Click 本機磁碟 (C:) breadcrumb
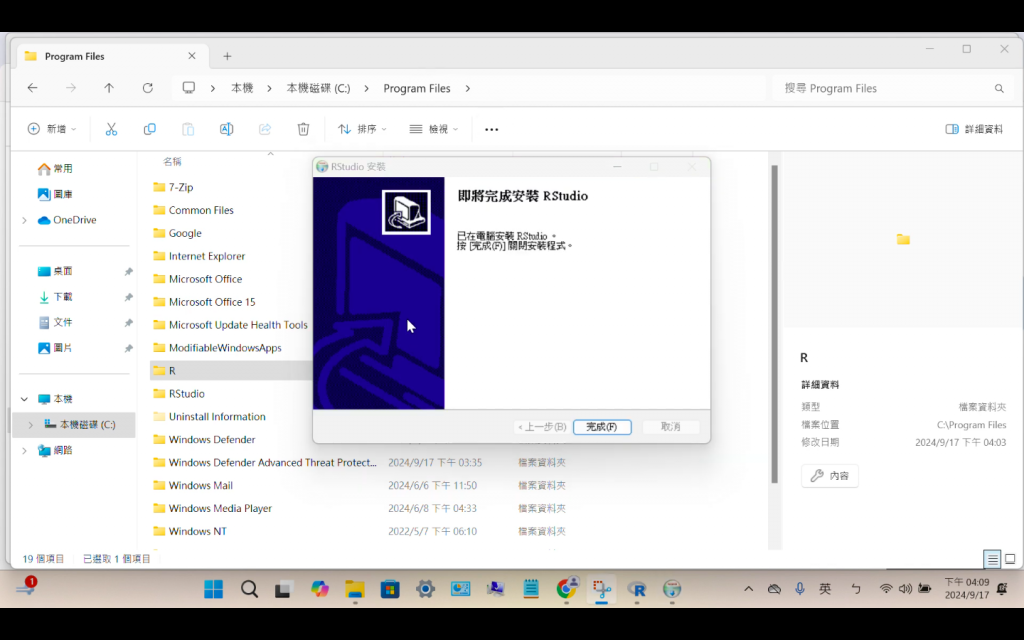The image size is (1024, 640). click(x=318, y=88)
